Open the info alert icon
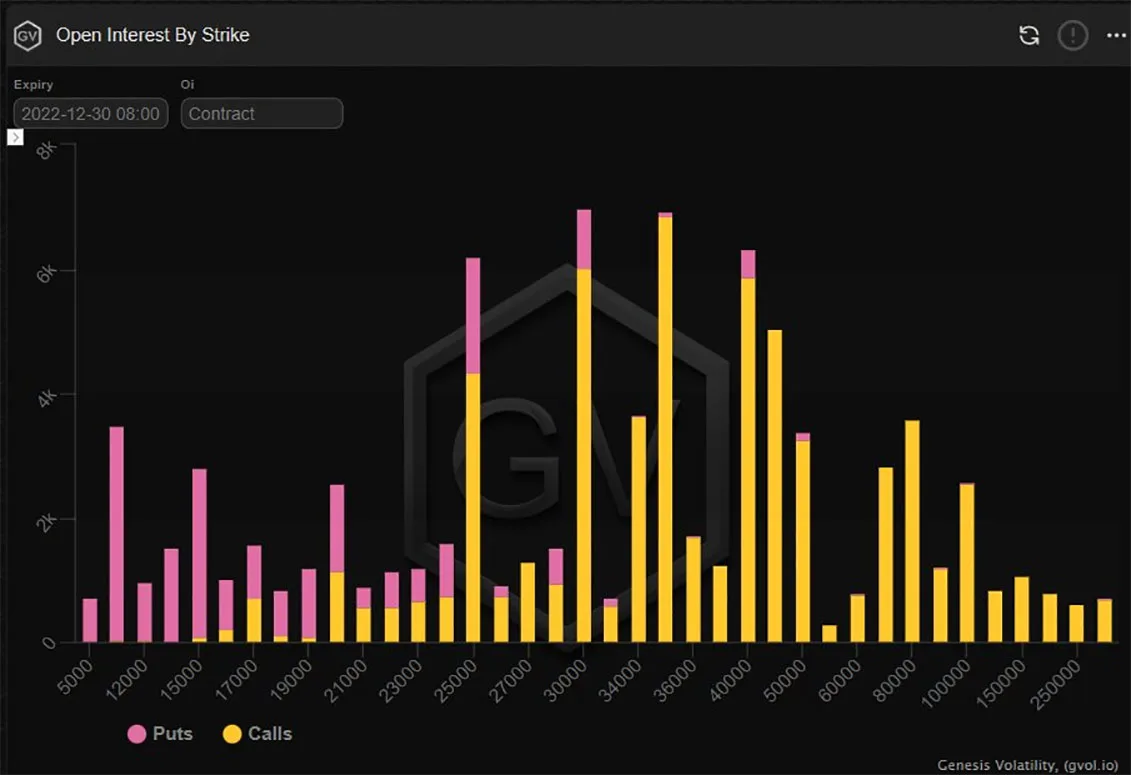1131x775 pixels. coord(1073,35)
